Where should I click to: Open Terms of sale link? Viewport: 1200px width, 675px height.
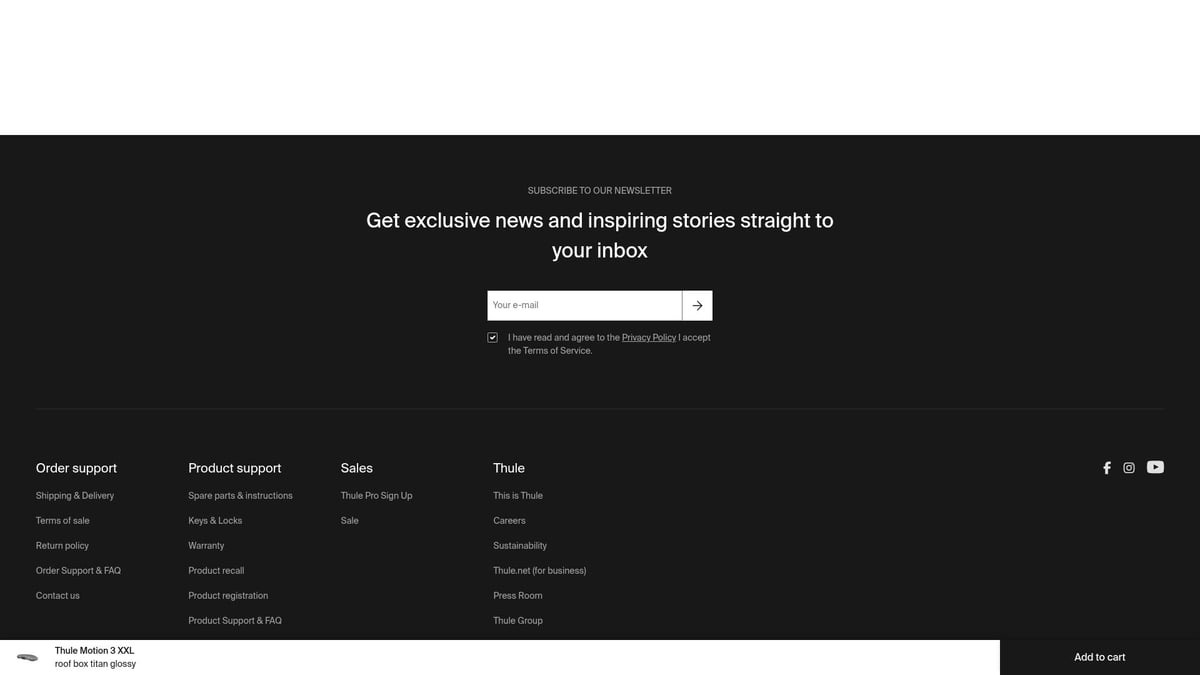click(62, 521)
